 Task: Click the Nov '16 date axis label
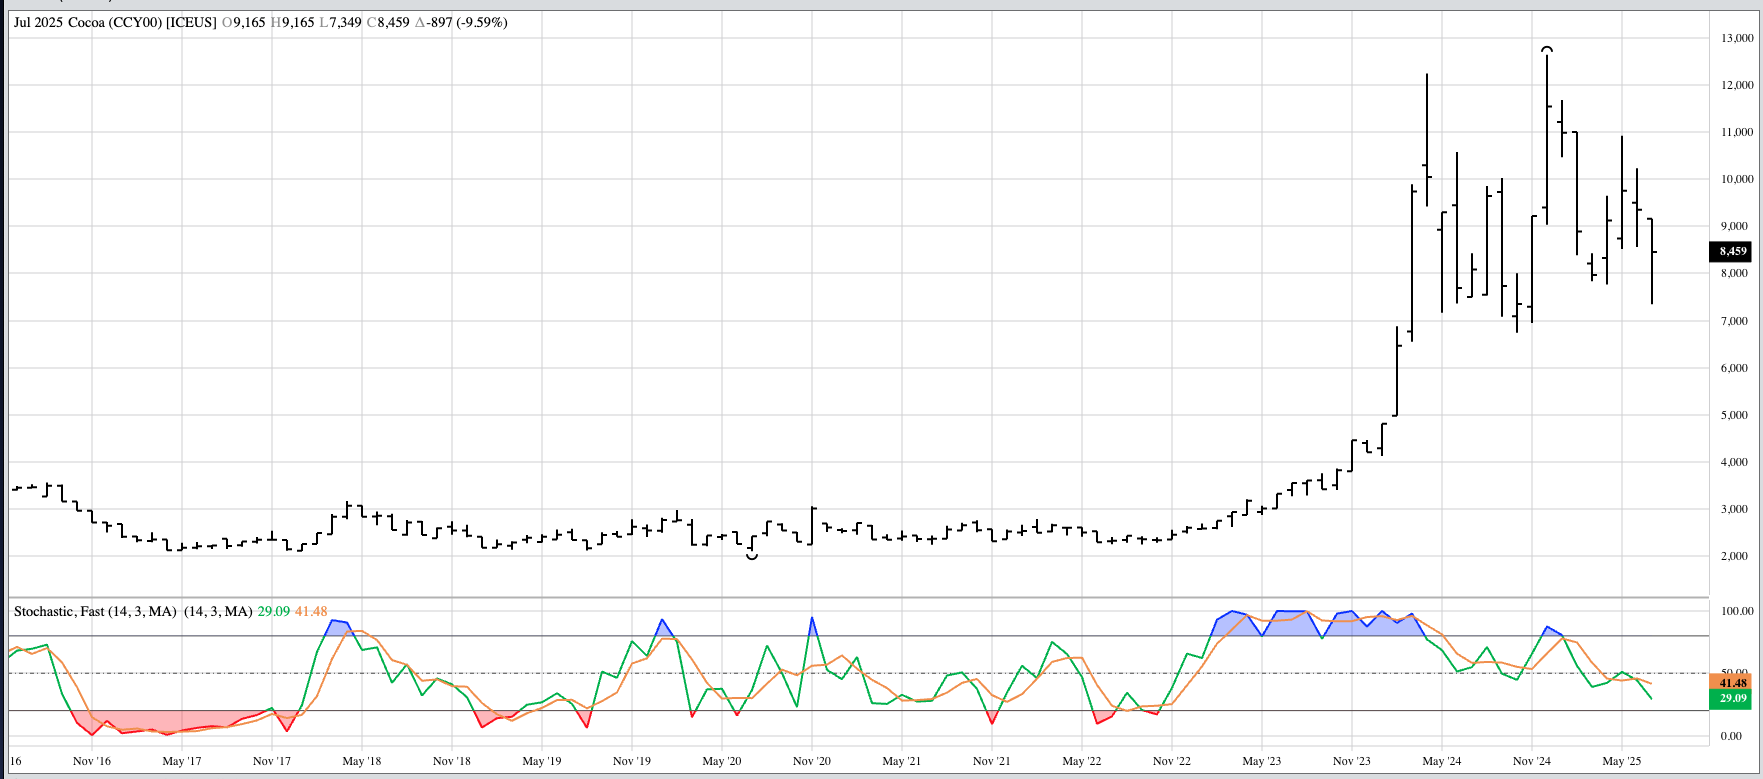pos(92,761)
